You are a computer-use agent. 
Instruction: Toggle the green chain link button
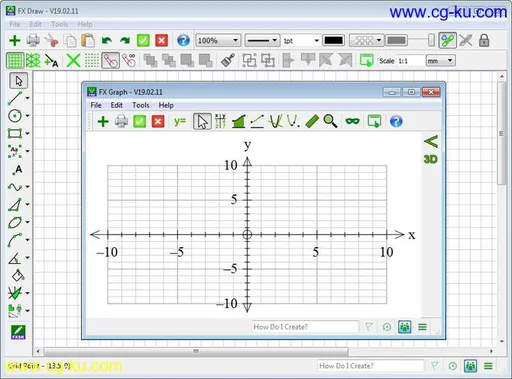(x=447, y=41)
